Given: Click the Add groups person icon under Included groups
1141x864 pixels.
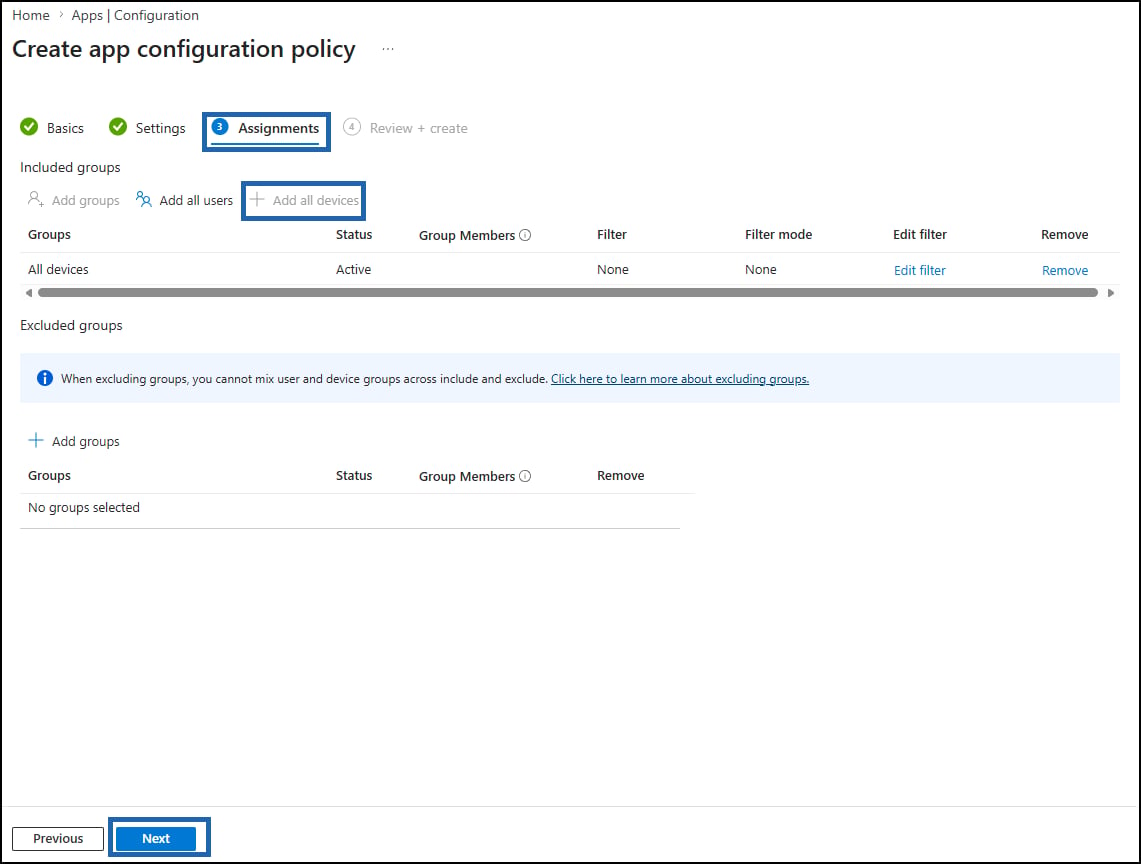Looking at the screenshot, I should (x=36, y=199).
